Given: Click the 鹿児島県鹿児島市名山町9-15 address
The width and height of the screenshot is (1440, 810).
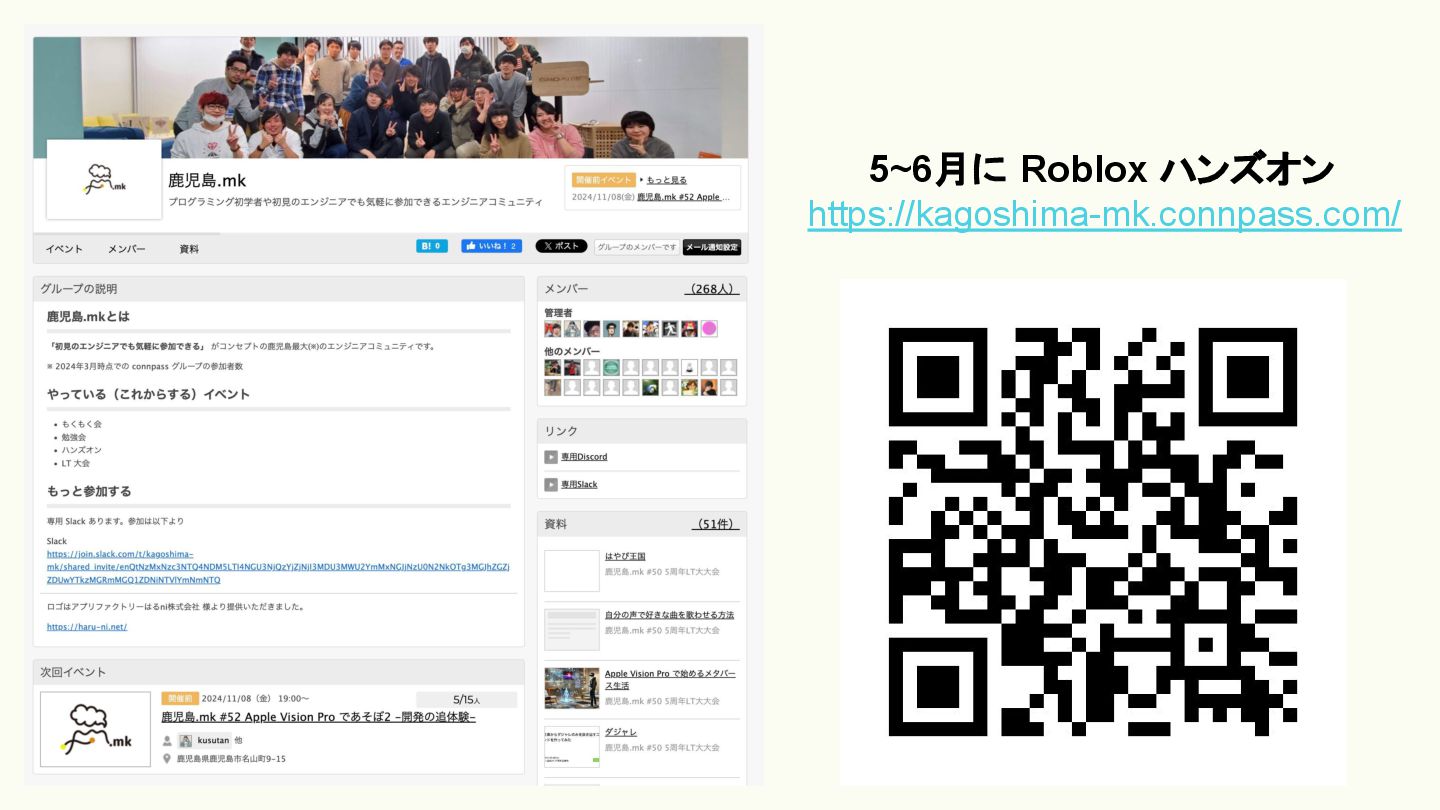Looking at the screenshot, I should [231, 759].
